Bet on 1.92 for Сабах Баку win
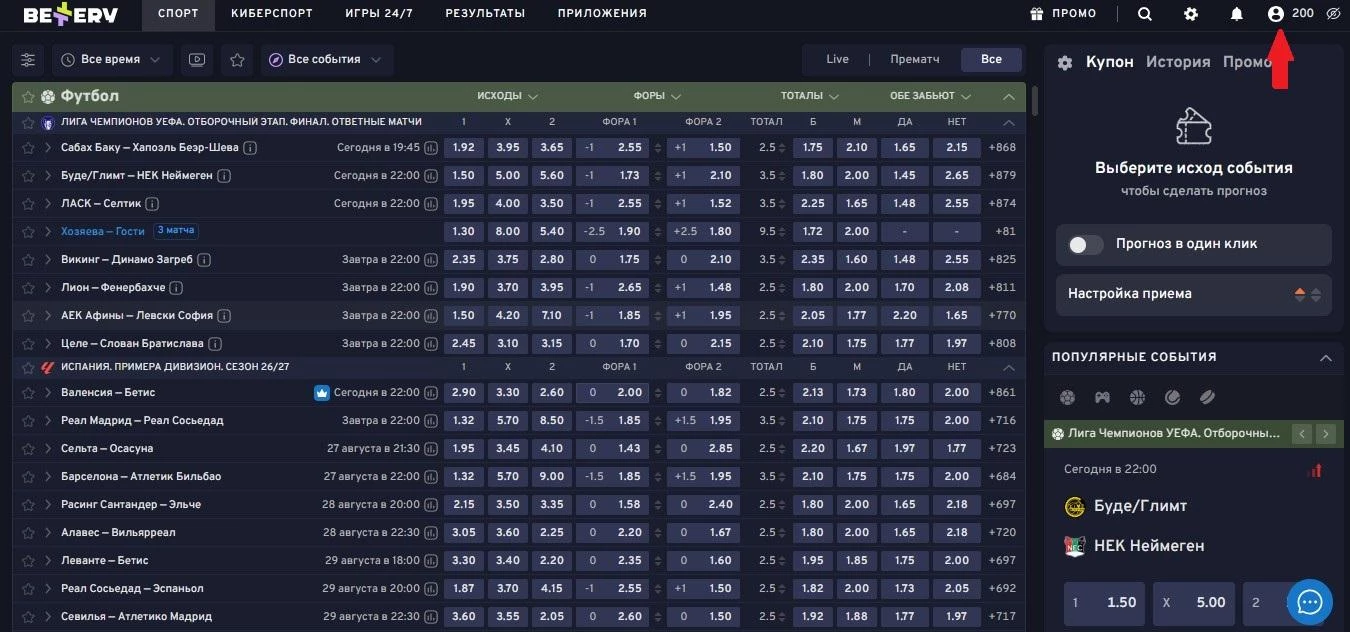This screenshot has height=632, width=1350. [x=463, y=147]
